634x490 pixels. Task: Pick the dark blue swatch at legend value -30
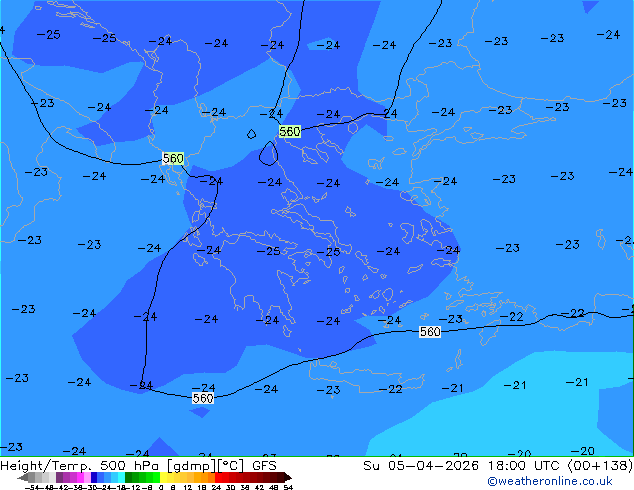(x=94, y=478)
